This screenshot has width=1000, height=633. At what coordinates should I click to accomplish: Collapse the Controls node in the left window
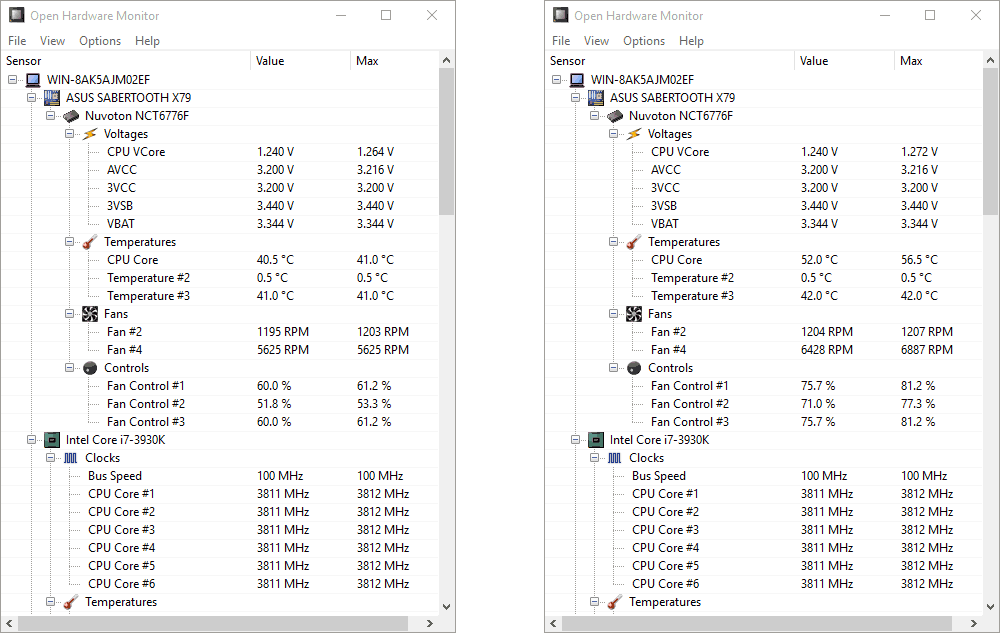[x=70, y=368]
